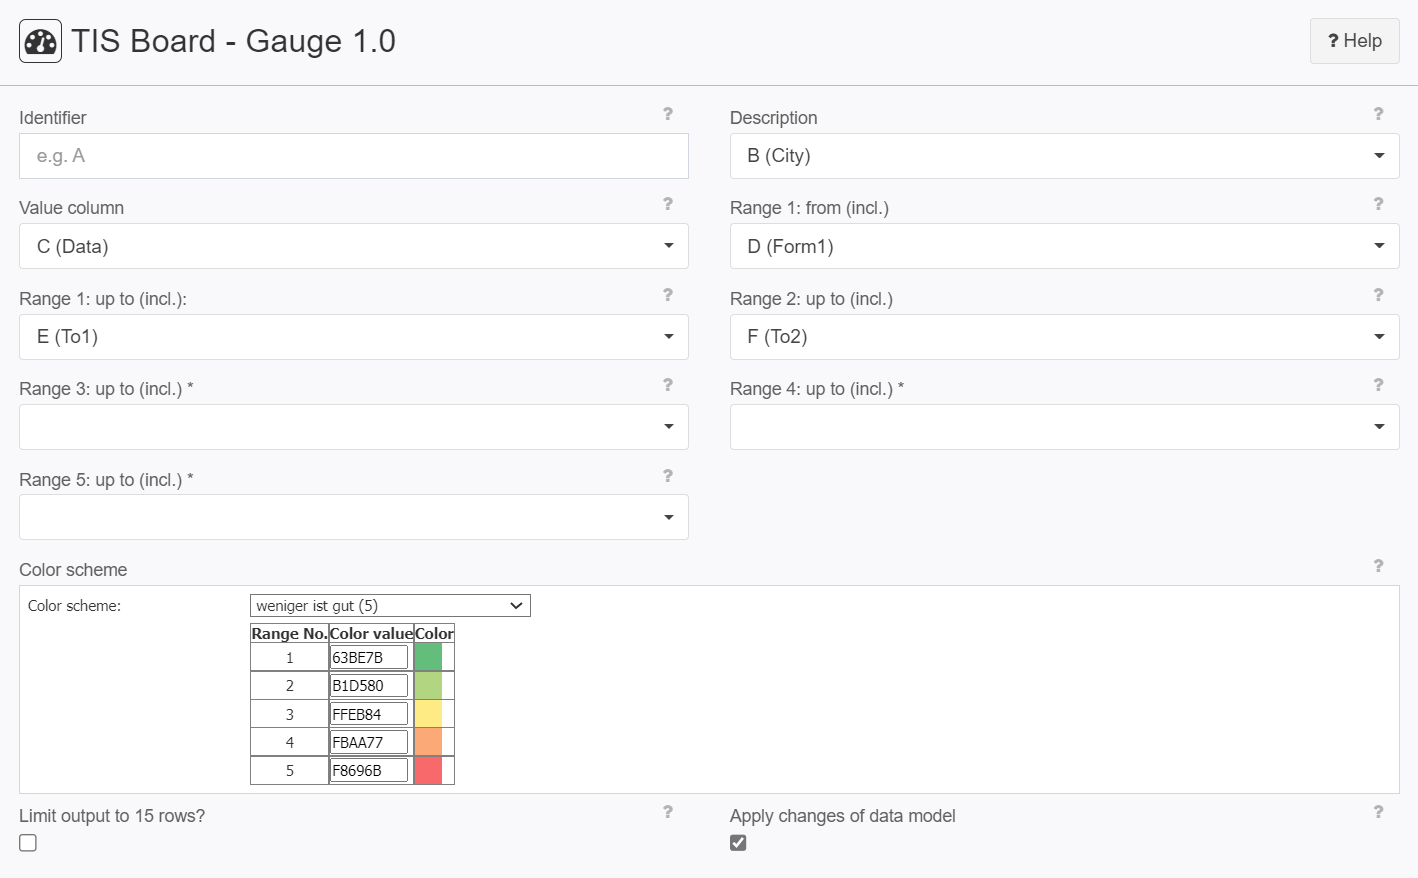Screen dimensions: 1418x878
Task: Click the Color scheme help question mark
Action: [x=1378, y=566]
